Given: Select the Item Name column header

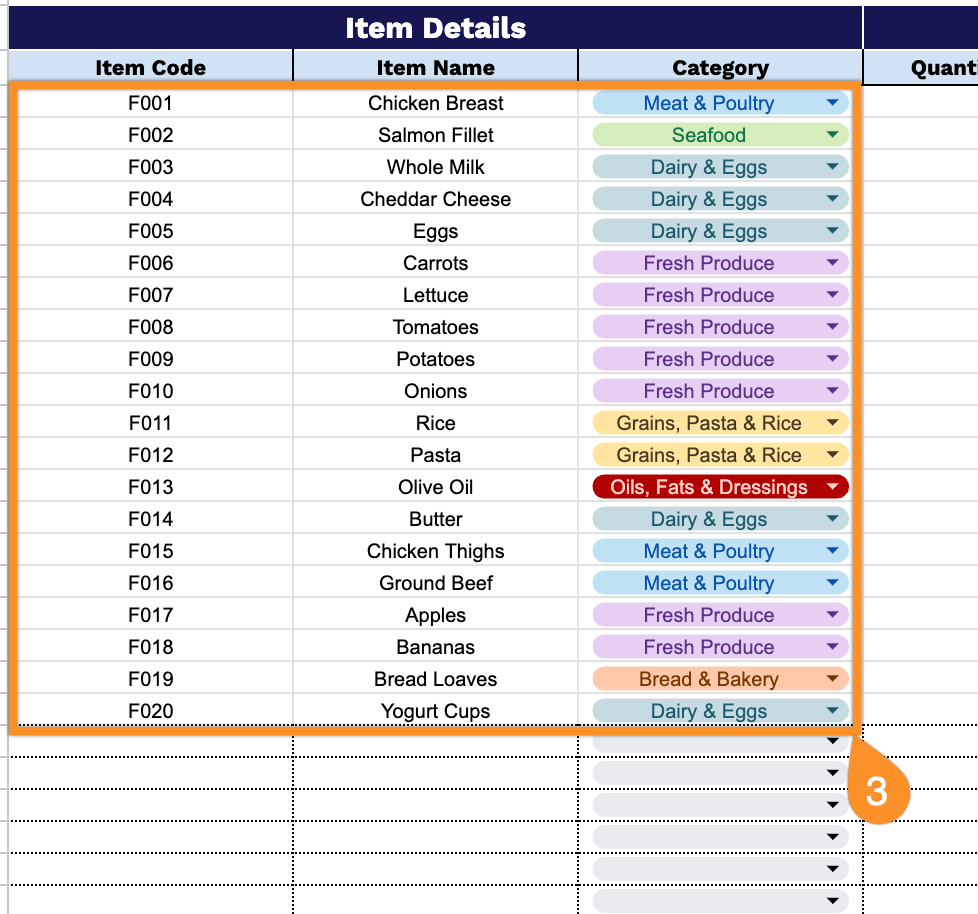Looking at the screenshot, I should 435,68.
